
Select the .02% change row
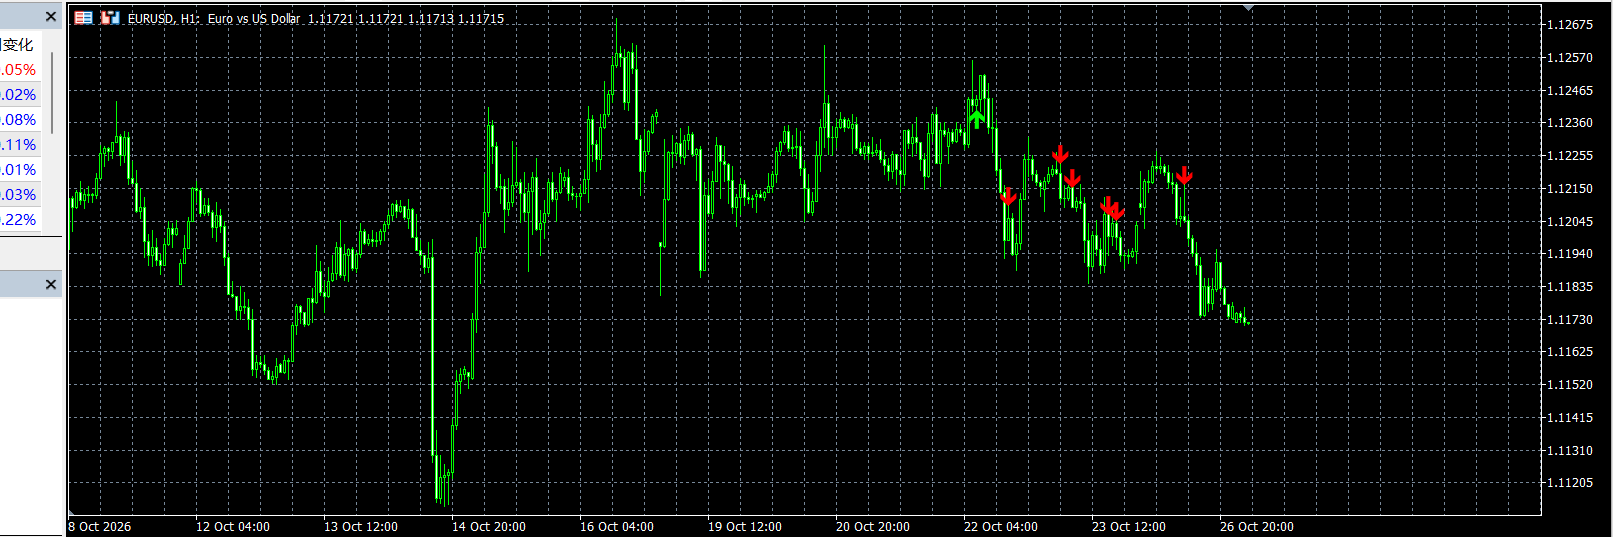click(x=19, y=95)
